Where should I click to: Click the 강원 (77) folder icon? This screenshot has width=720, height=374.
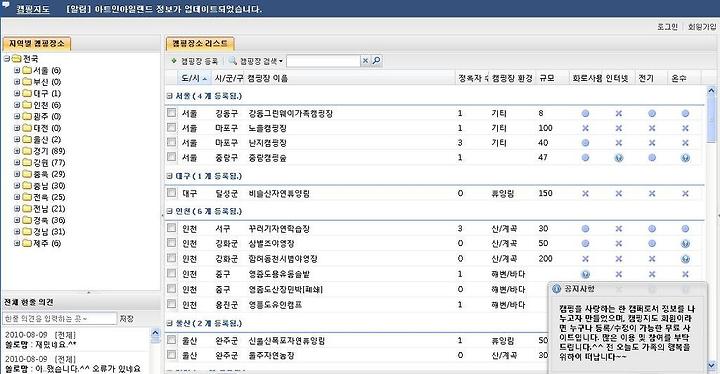pos(27,163)
